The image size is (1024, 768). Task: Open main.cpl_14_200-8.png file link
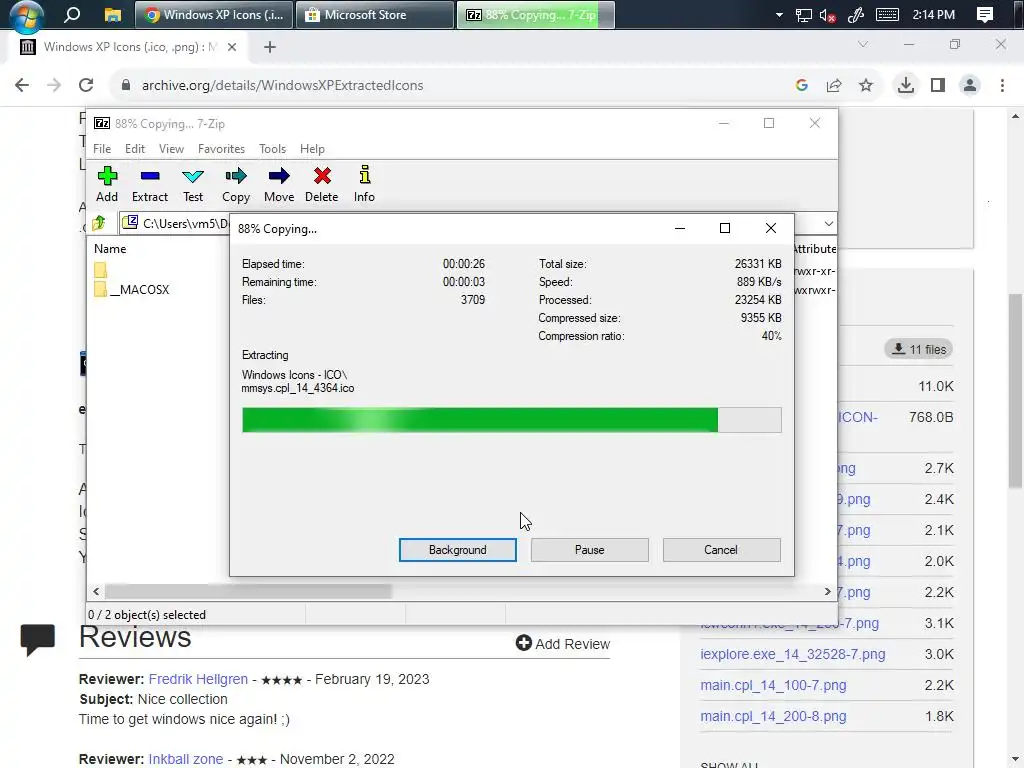773,716
